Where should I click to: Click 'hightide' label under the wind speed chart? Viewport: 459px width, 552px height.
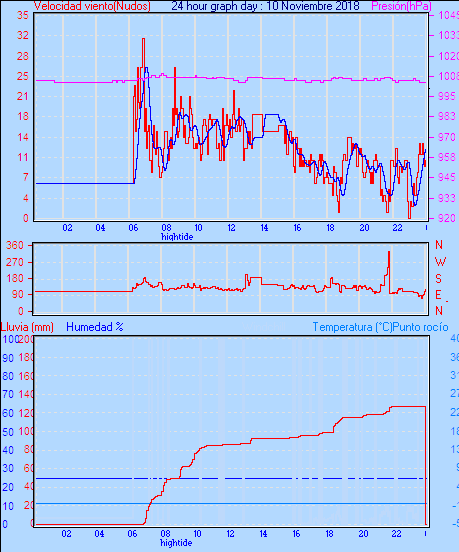177,237
